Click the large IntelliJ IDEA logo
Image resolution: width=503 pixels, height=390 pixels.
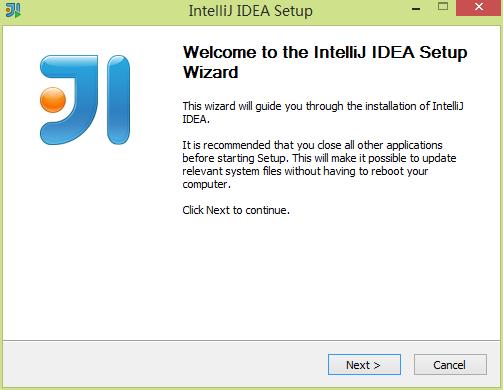click(x=85, y=100)
